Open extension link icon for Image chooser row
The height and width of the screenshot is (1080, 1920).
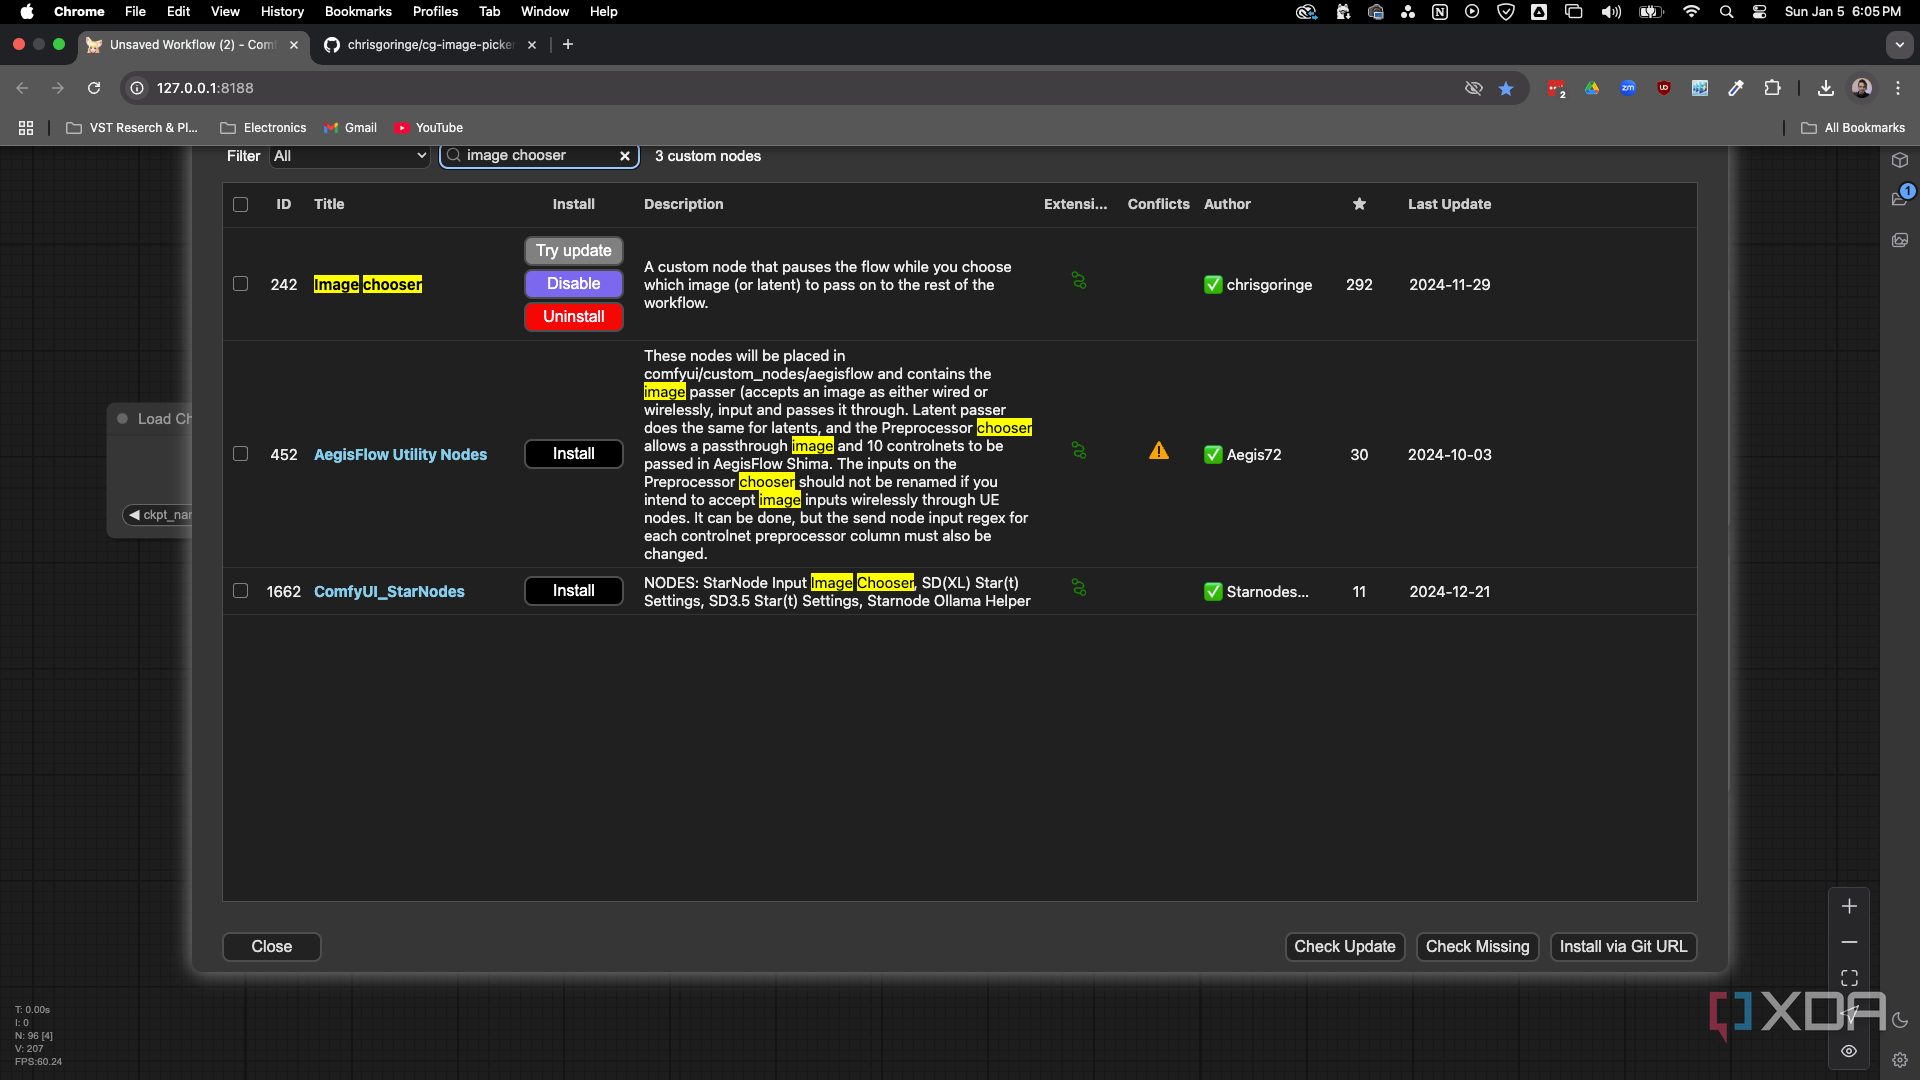(x=1078, y=281)
